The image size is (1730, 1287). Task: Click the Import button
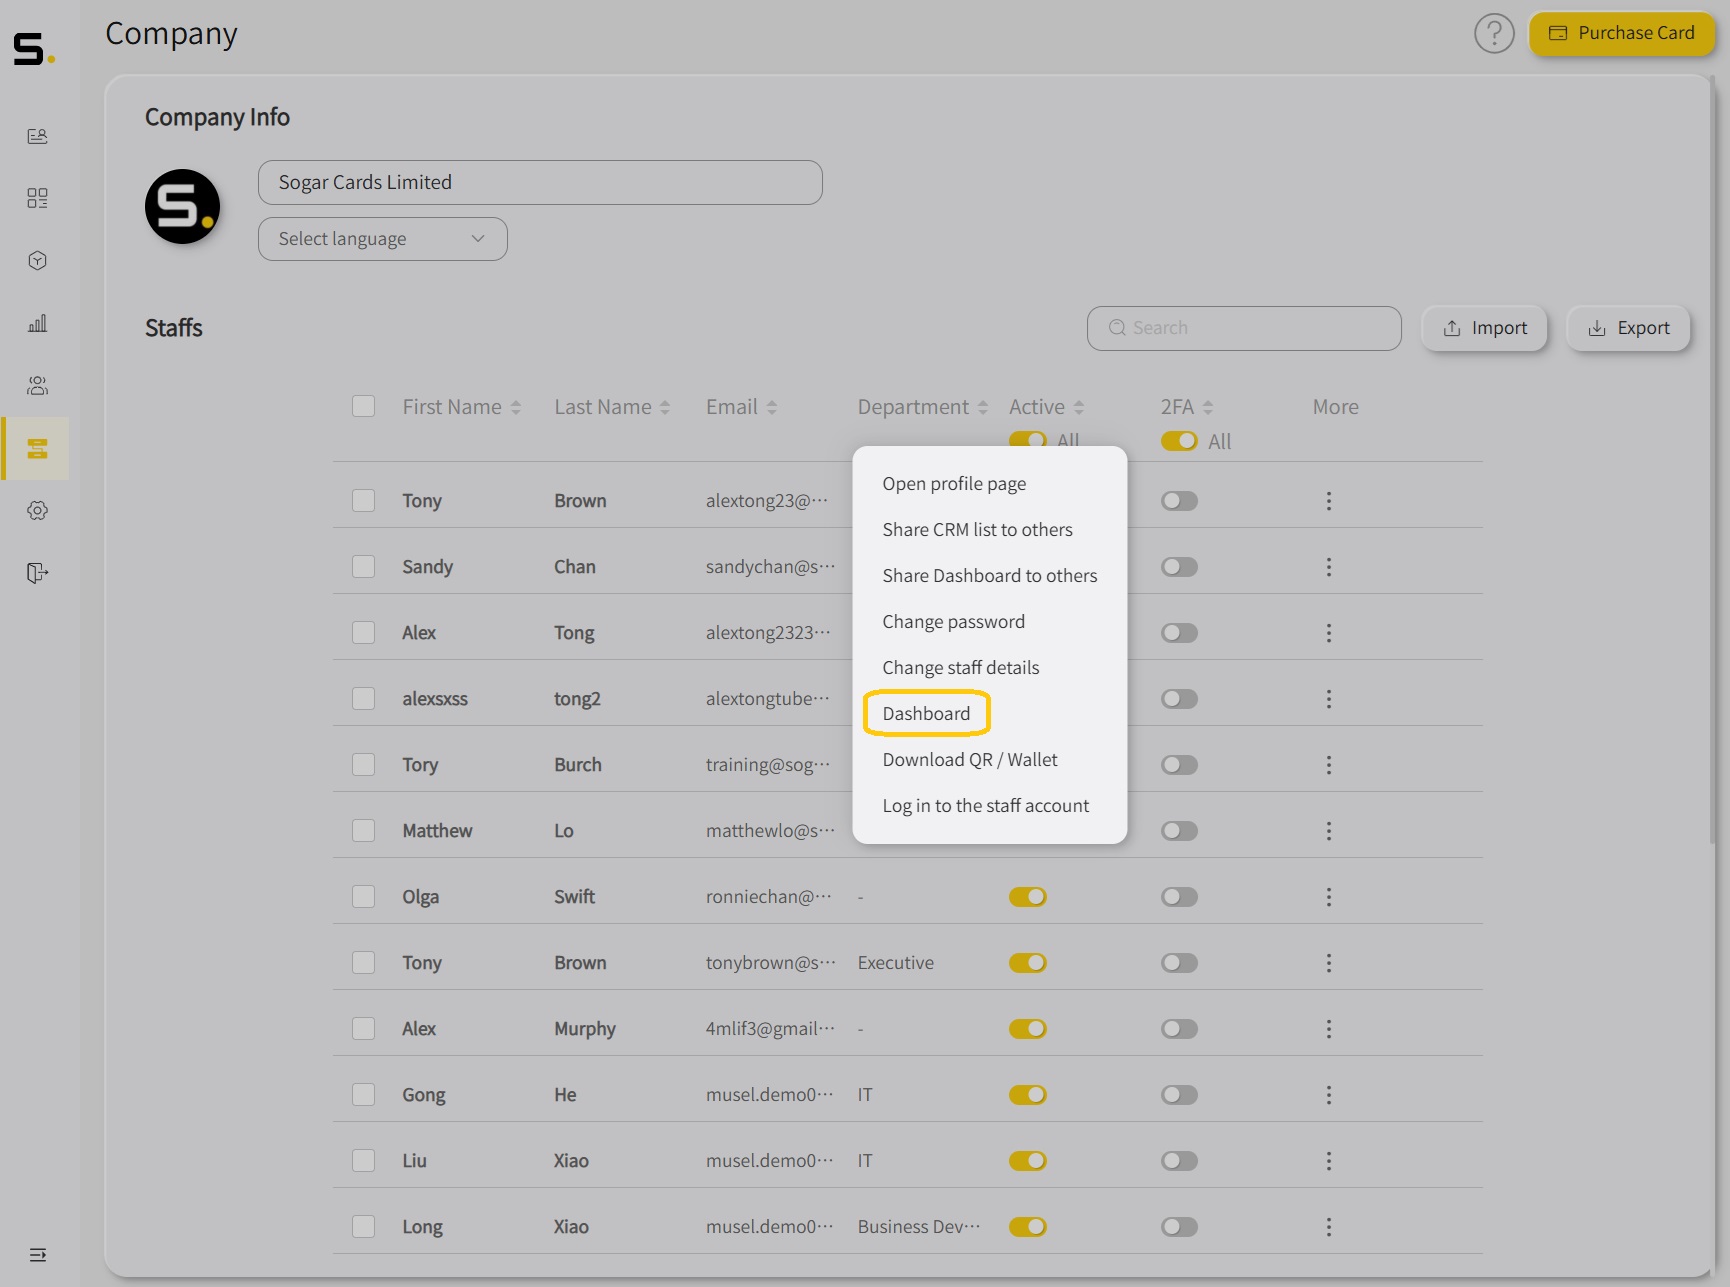pos(1484,328)
